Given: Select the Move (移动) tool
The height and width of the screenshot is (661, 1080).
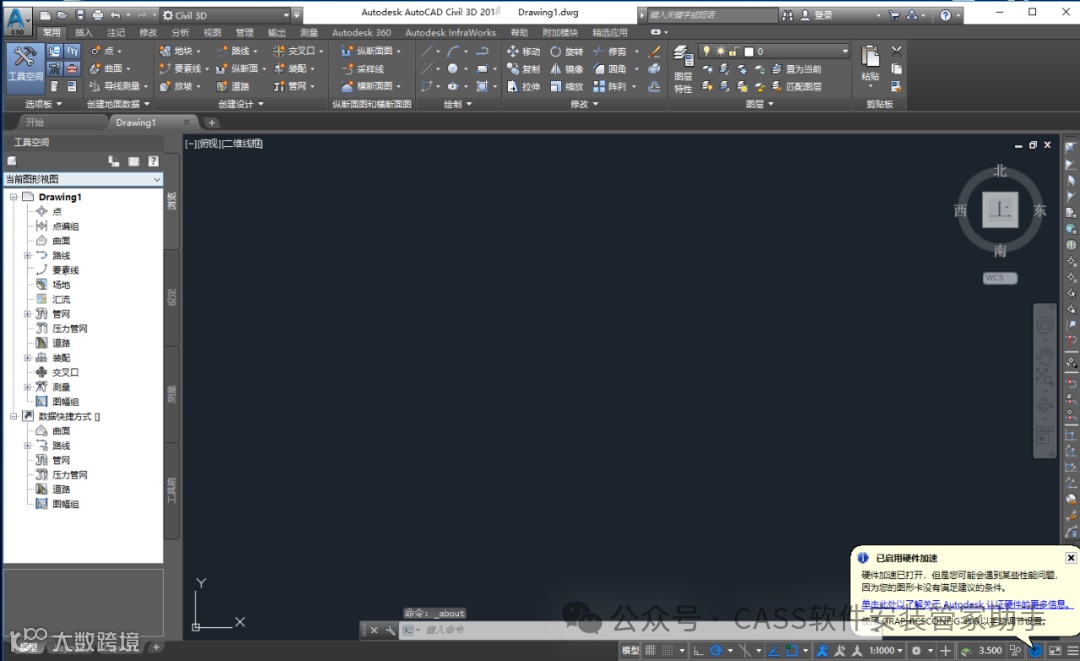Looking at the screenshot, I should coord(523,52).
